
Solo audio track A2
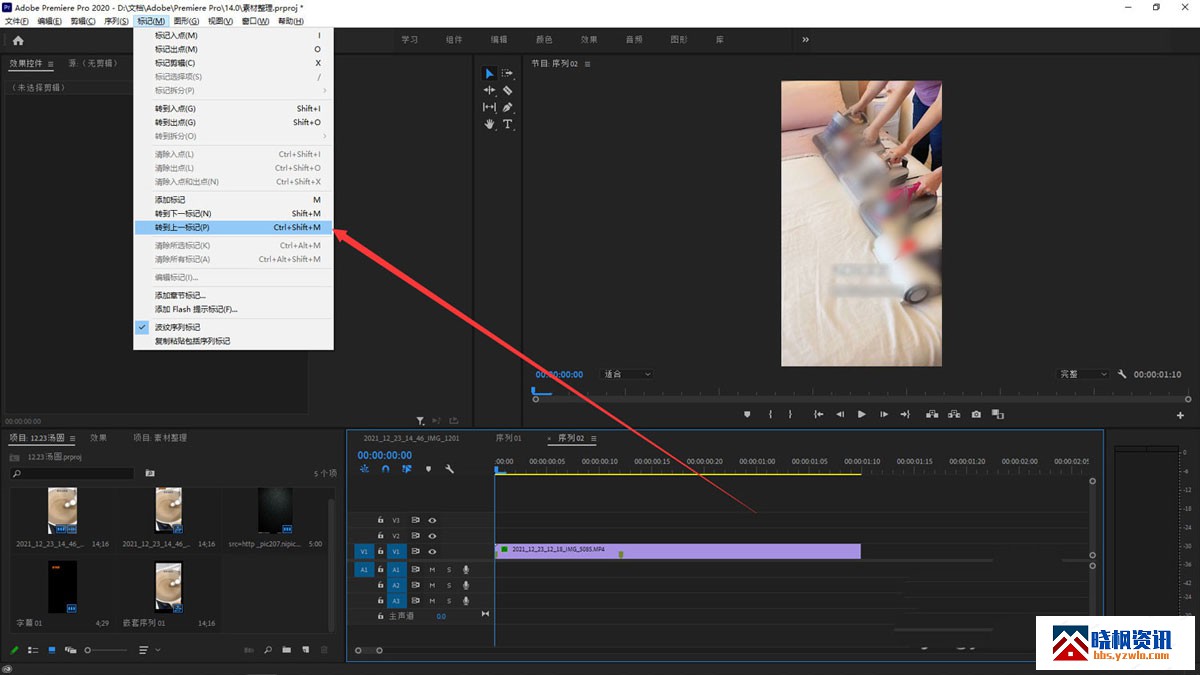[449, 585]
